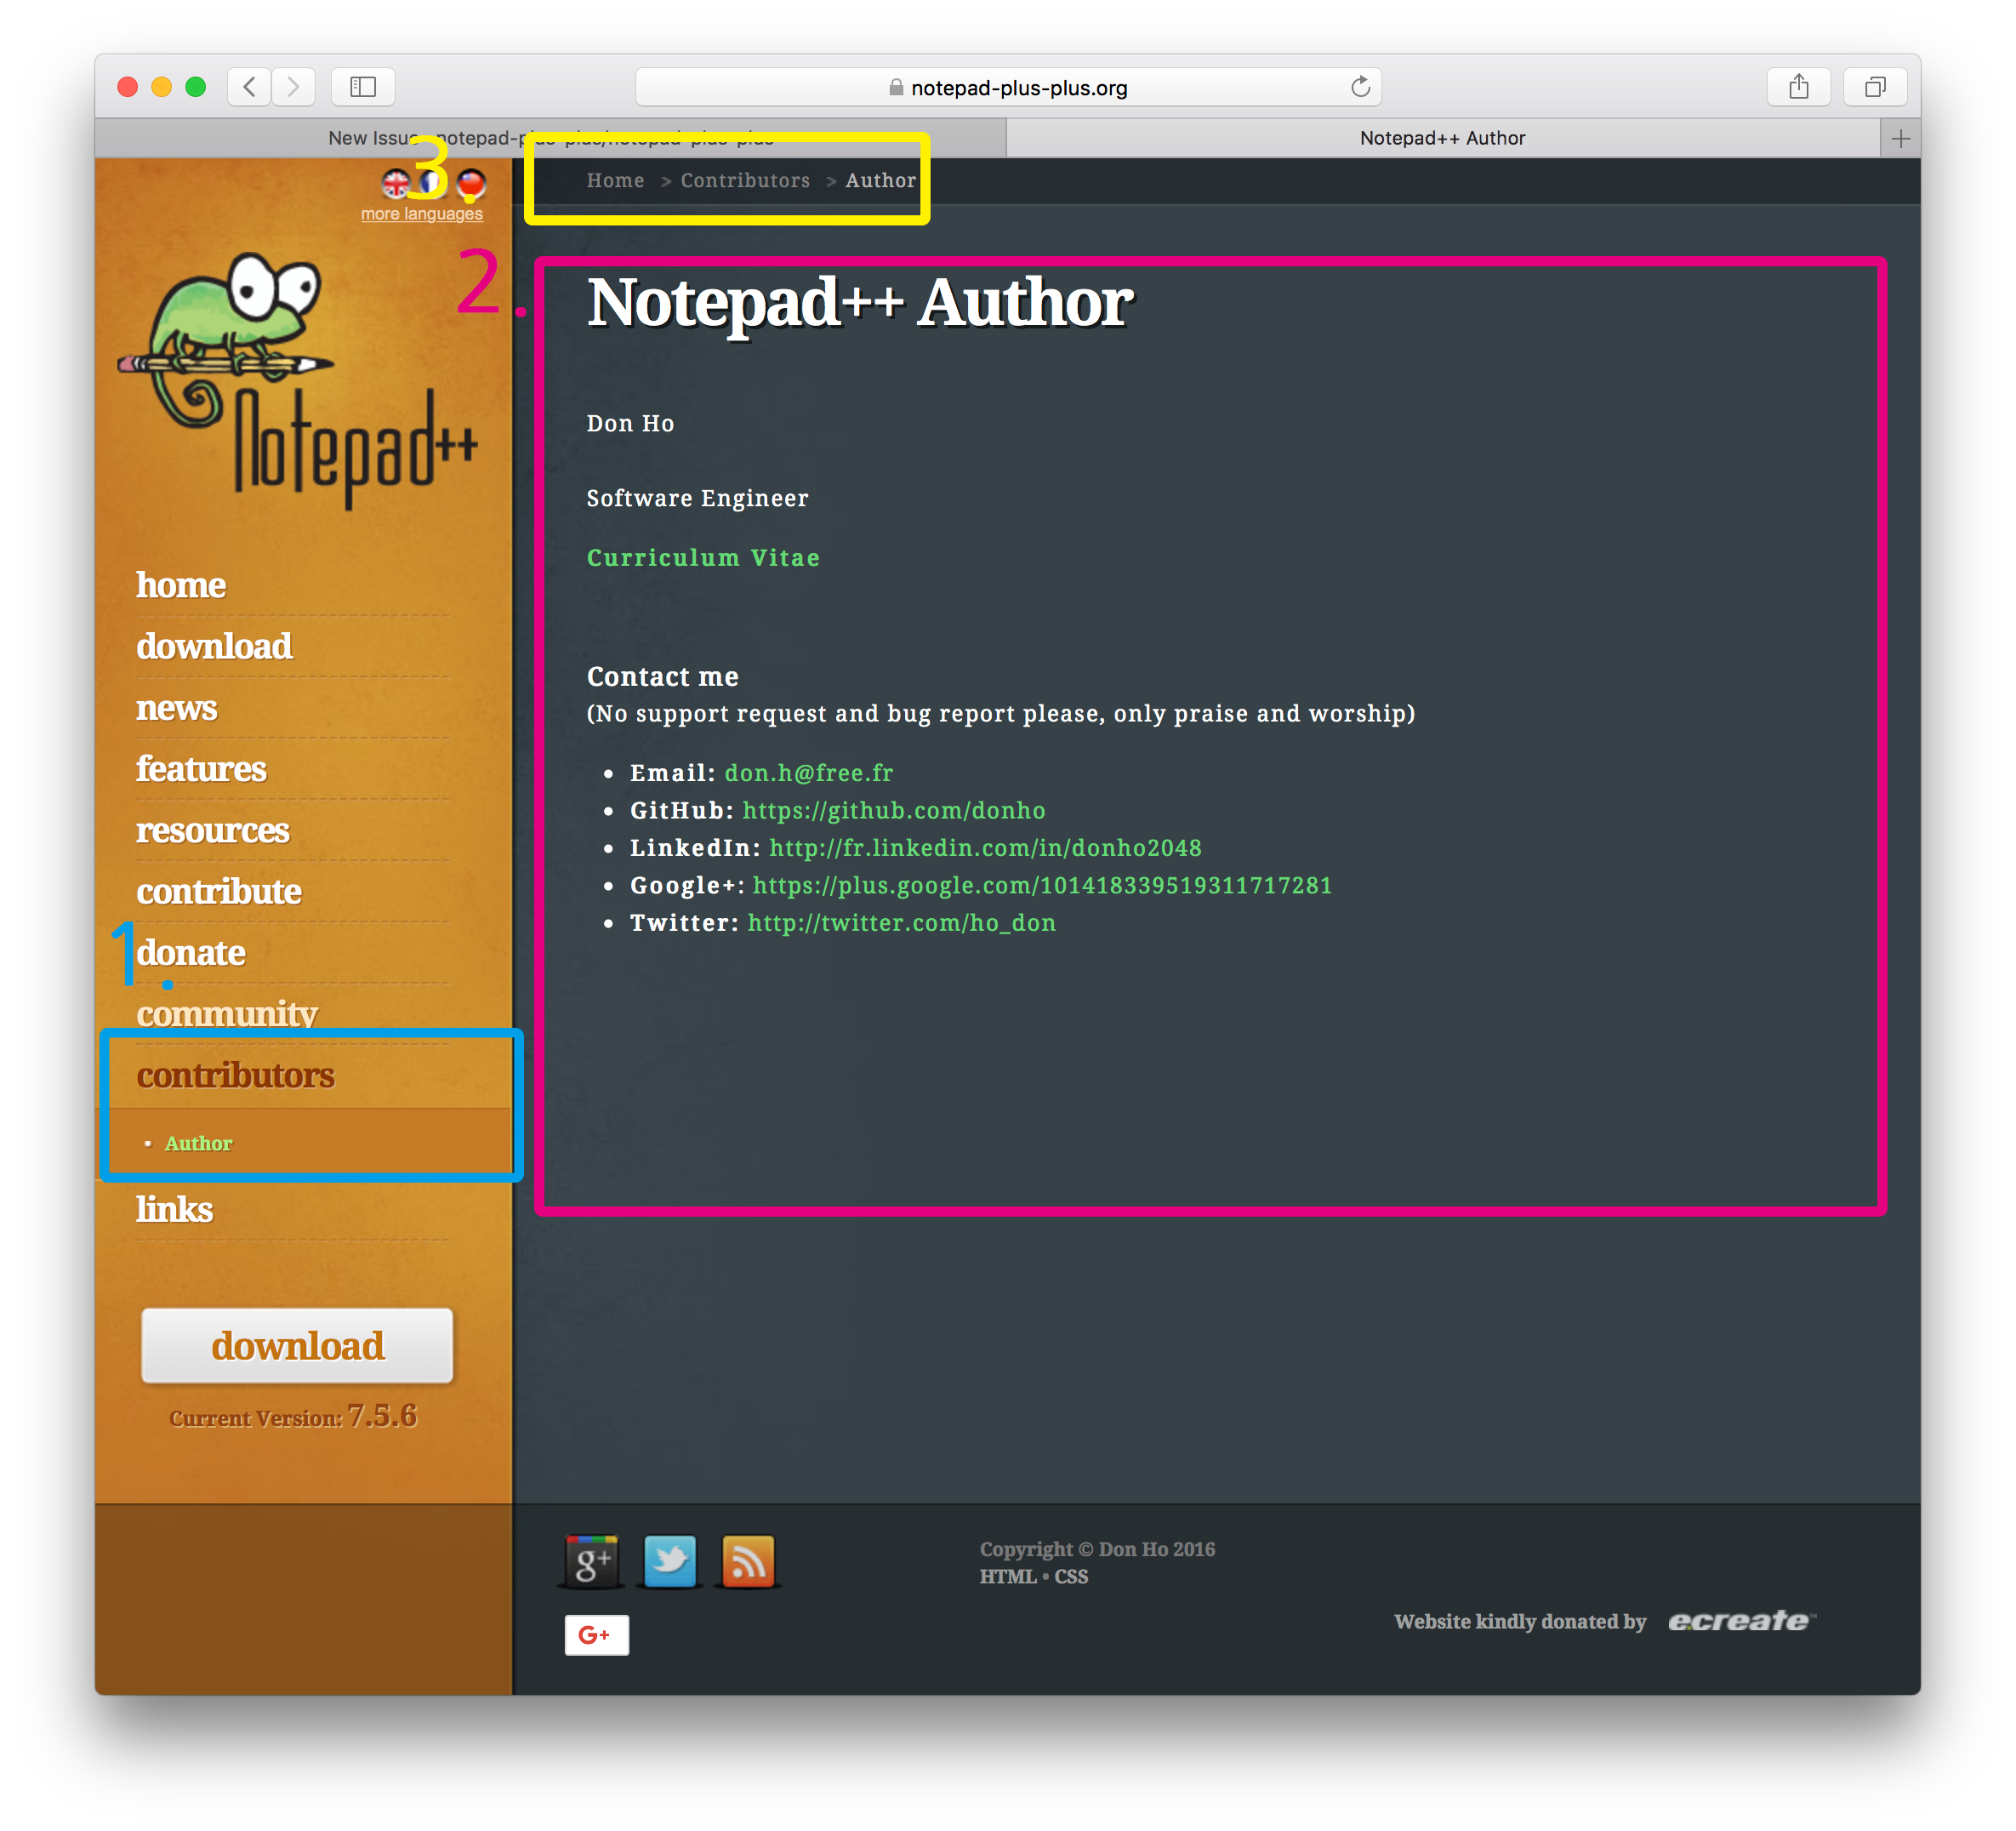Viewport: 2016px width, 1831px height.
Task: Open the Safari share icon
Action: [x=1798, y=87]
